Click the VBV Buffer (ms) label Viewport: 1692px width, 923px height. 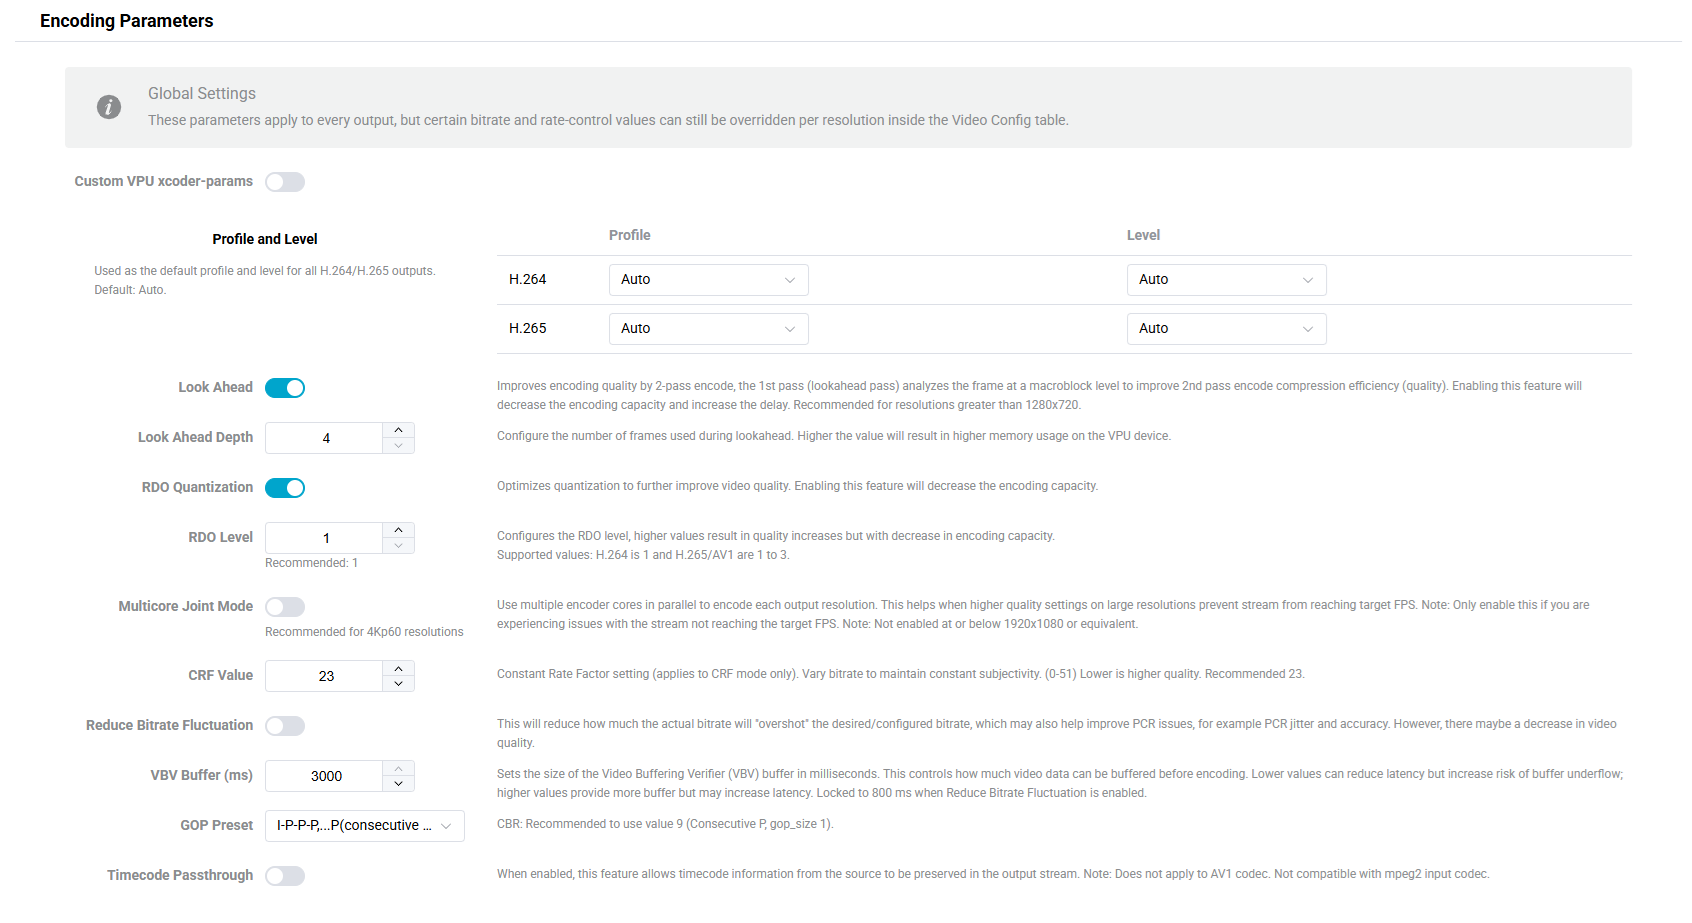[x=201, y=775]
